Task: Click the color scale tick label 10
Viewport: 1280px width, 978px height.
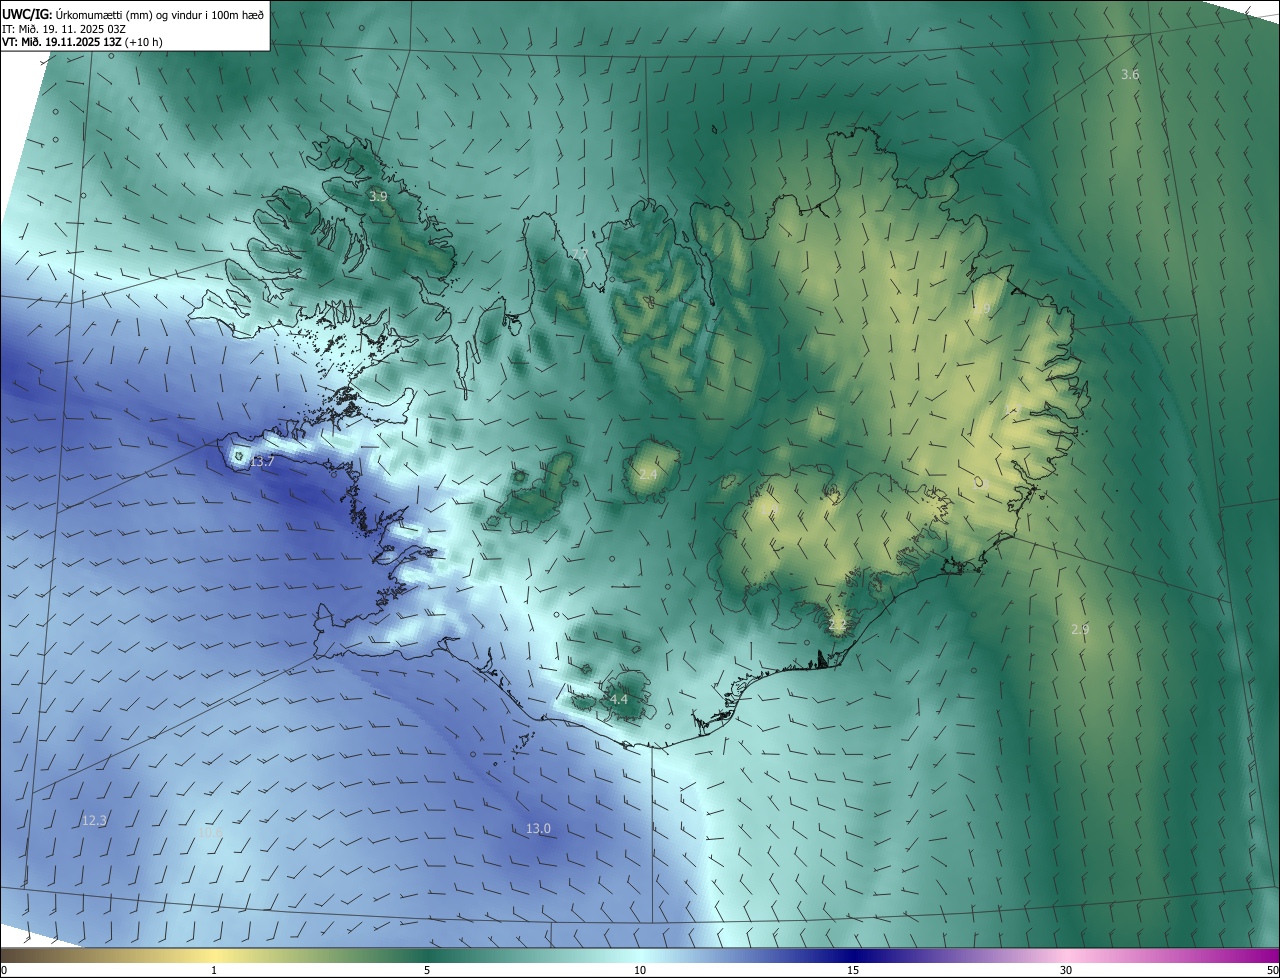Action: pos(640,970)
